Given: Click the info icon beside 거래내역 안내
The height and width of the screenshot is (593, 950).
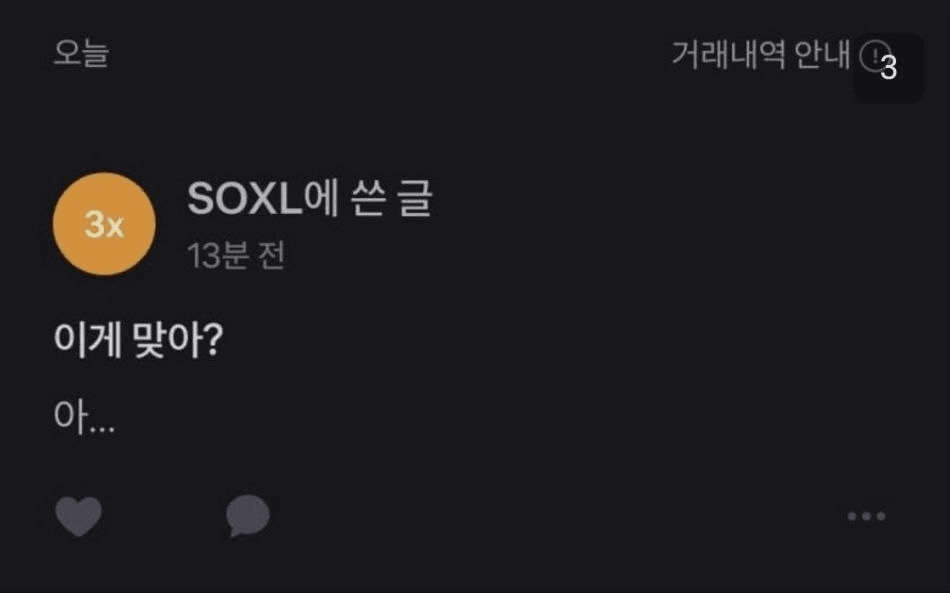Looking at the screenshot, I should [x=874, y=54].
